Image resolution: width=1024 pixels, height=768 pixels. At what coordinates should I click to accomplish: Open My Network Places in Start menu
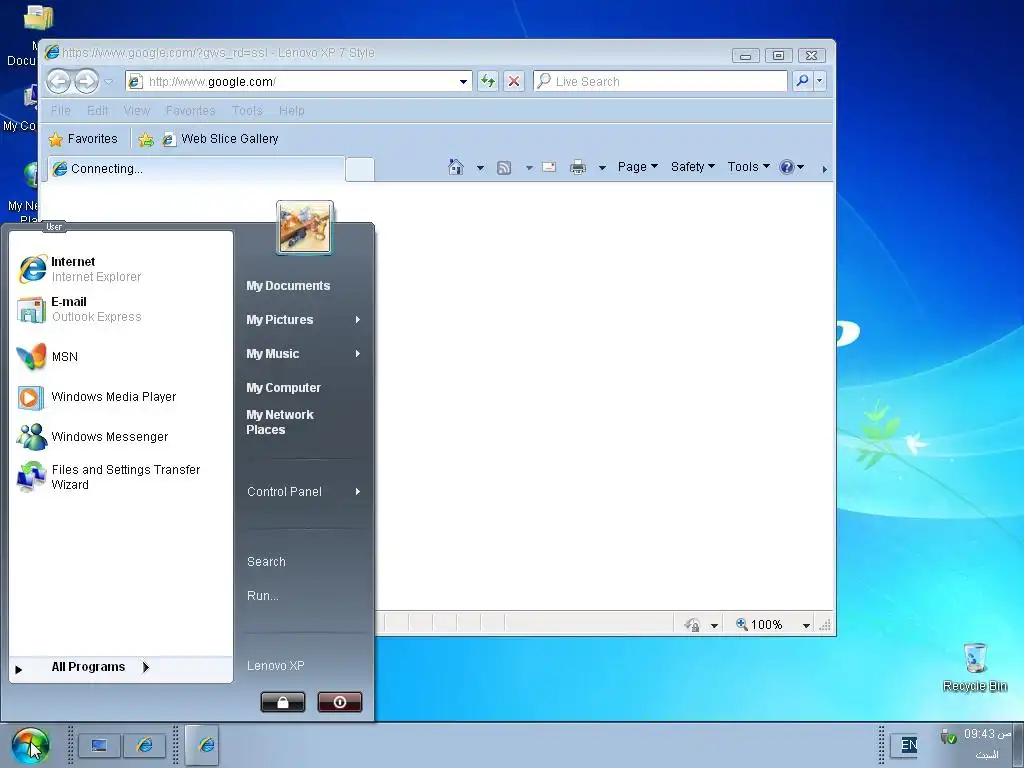pos(280,422)
